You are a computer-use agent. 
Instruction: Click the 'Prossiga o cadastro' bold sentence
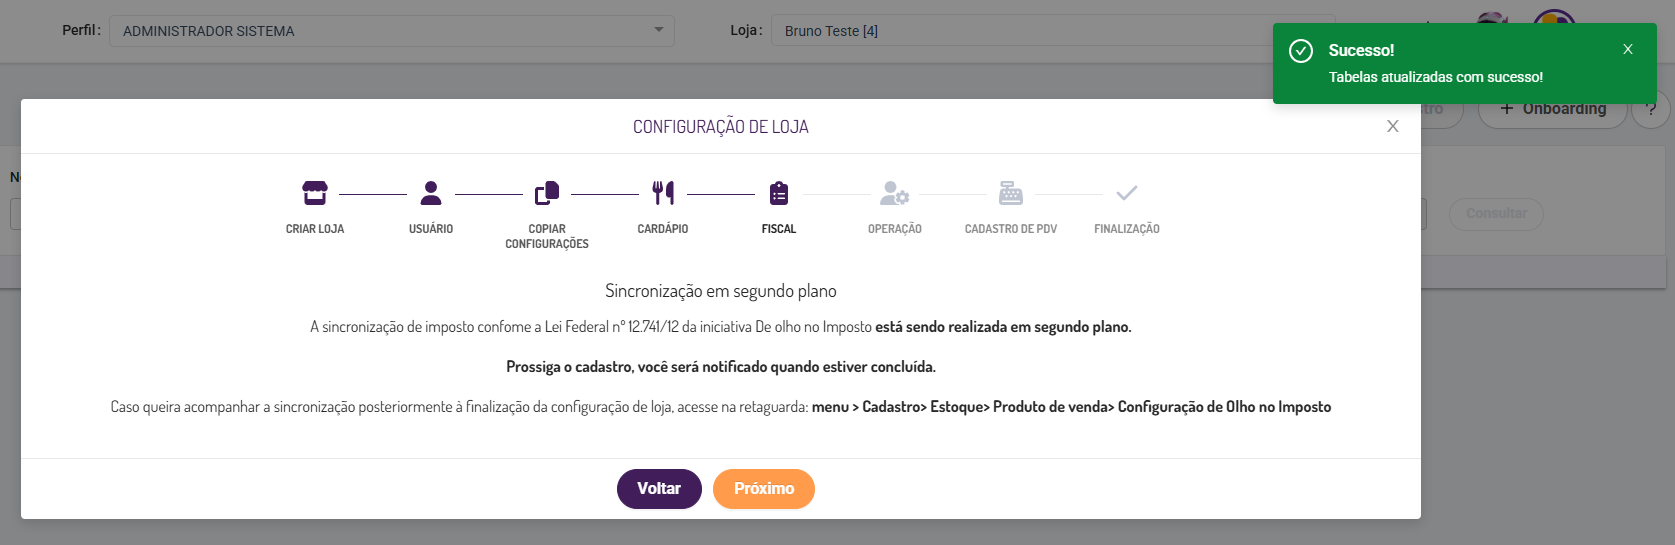click(x=721, y=367)
